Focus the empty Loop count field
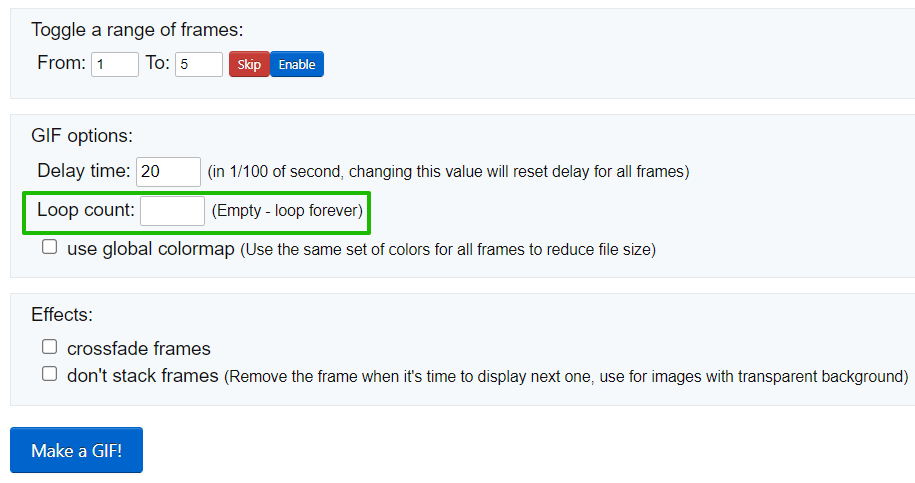The image size is (915, 483). click(172, 211)
